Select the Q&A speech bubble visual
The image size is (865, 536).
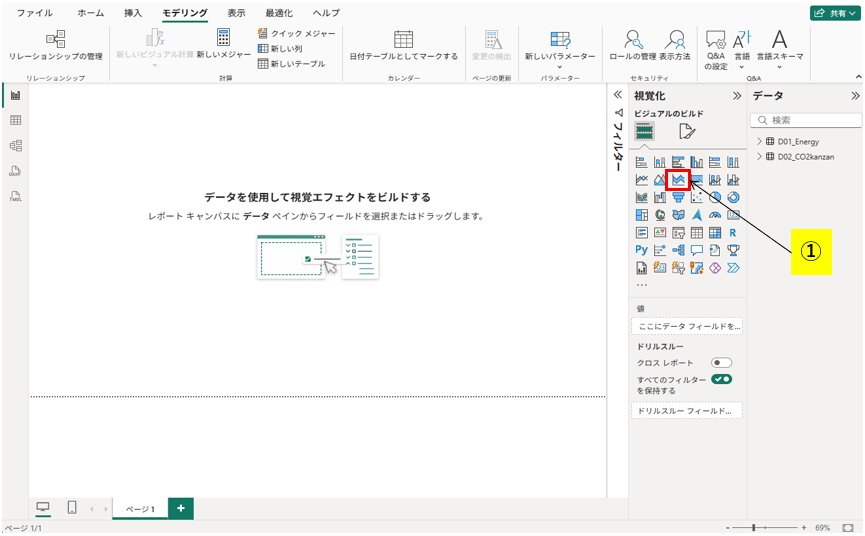coord(697,250)
